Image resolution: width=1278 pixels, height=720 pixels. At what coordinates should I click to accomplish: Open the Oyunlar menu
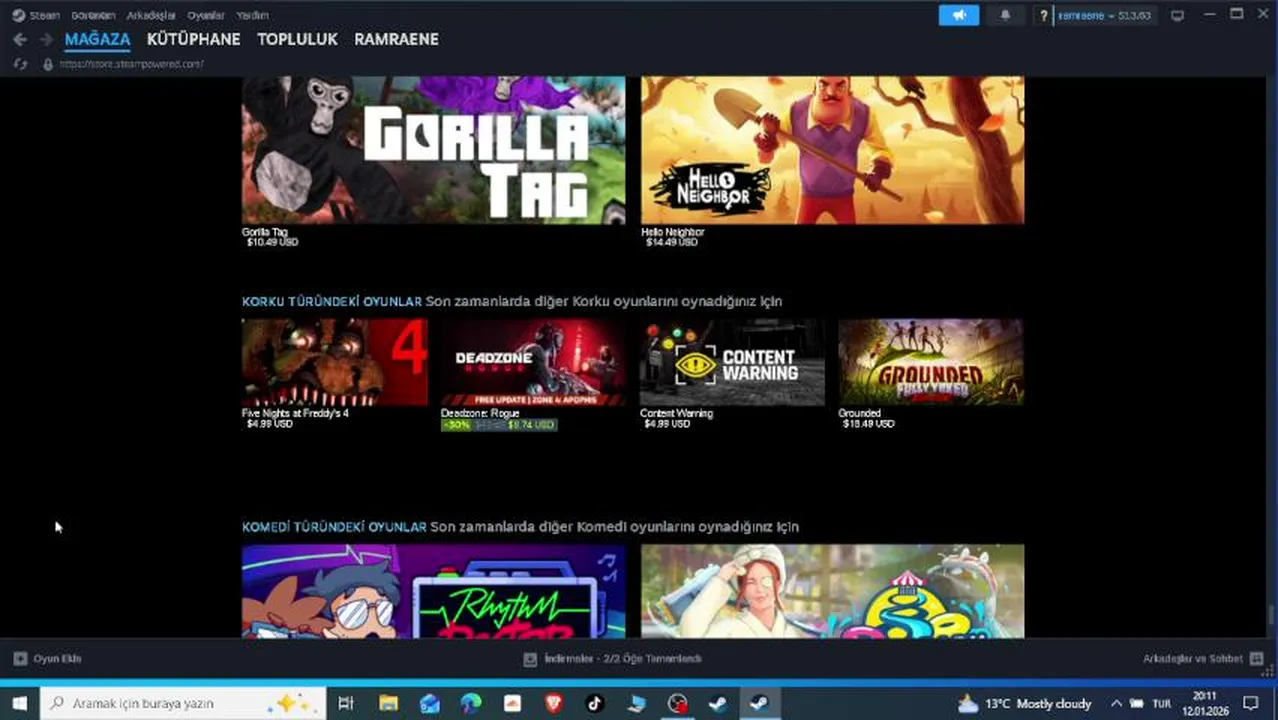pyautogui.click(x=206, y=15)
